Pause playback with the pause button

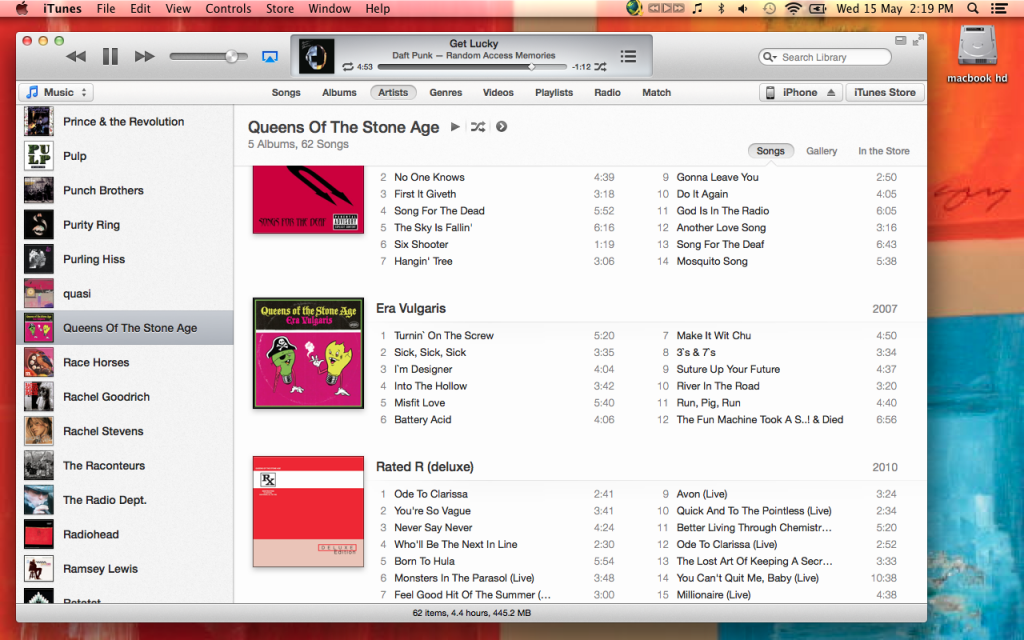[110, 57]
